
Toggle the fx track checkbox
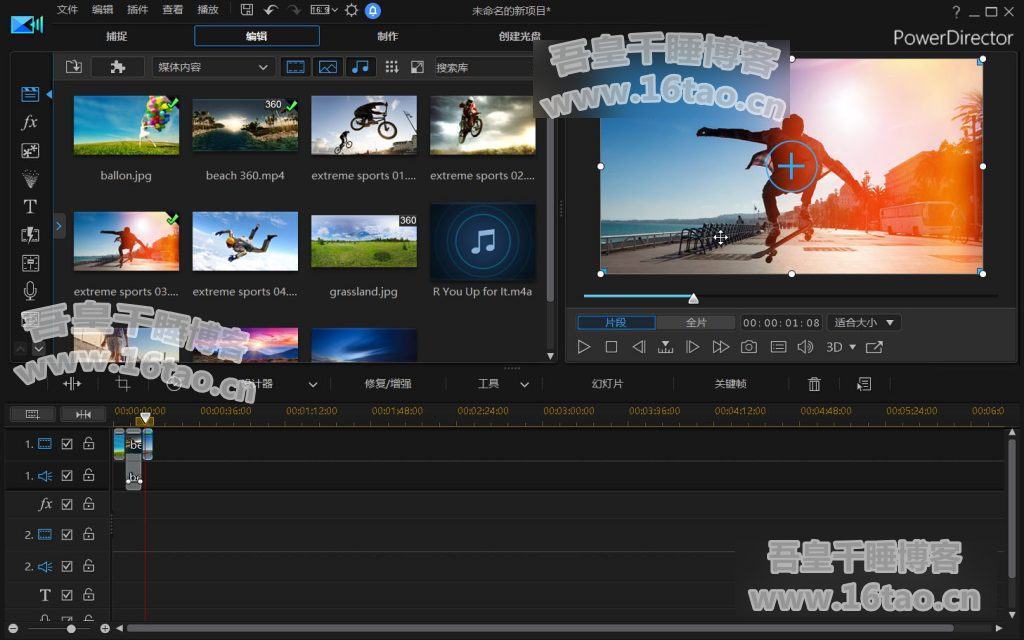click(x=67, y=504)
